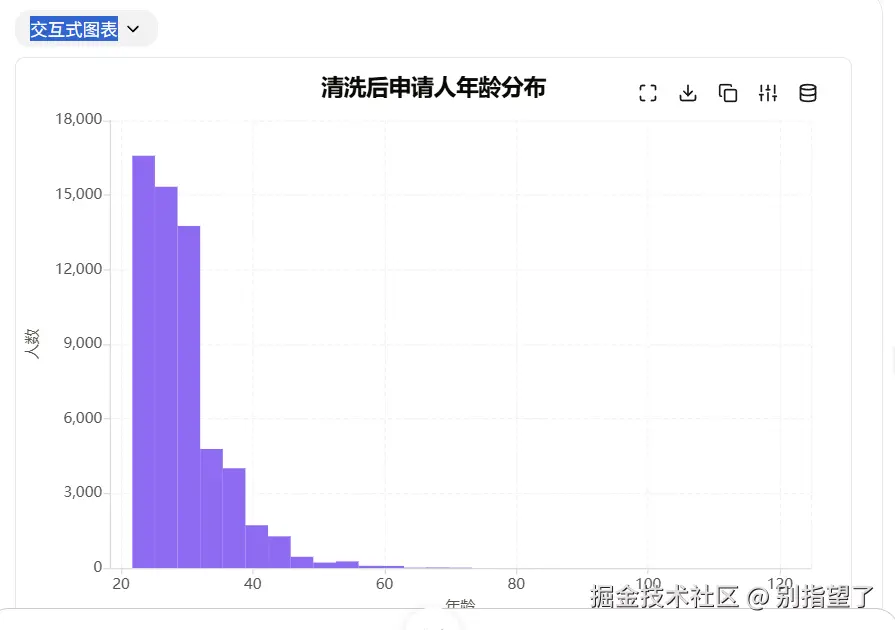
Task: Click x-axis label 80
Action: (x=516, y=584)
